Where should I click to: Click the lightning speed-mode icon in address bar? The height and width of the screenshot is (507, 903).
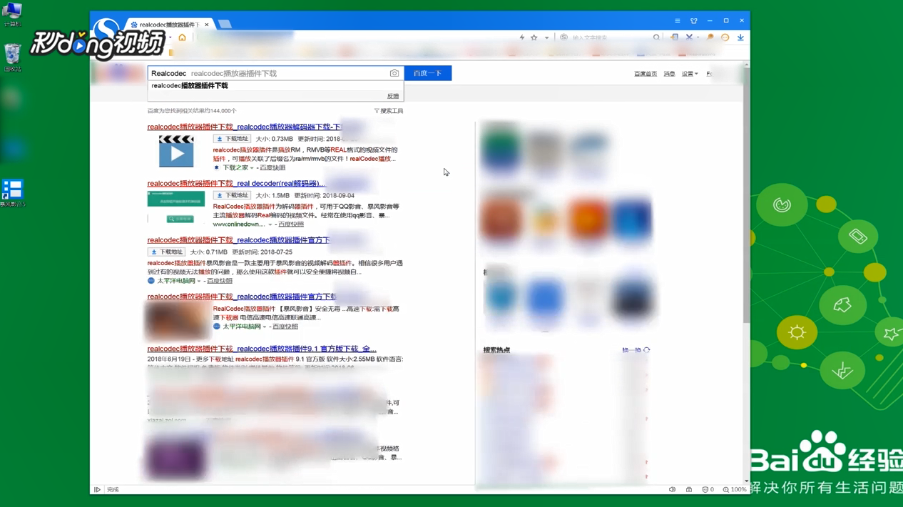pyautogui.click(x=522, y=37)
